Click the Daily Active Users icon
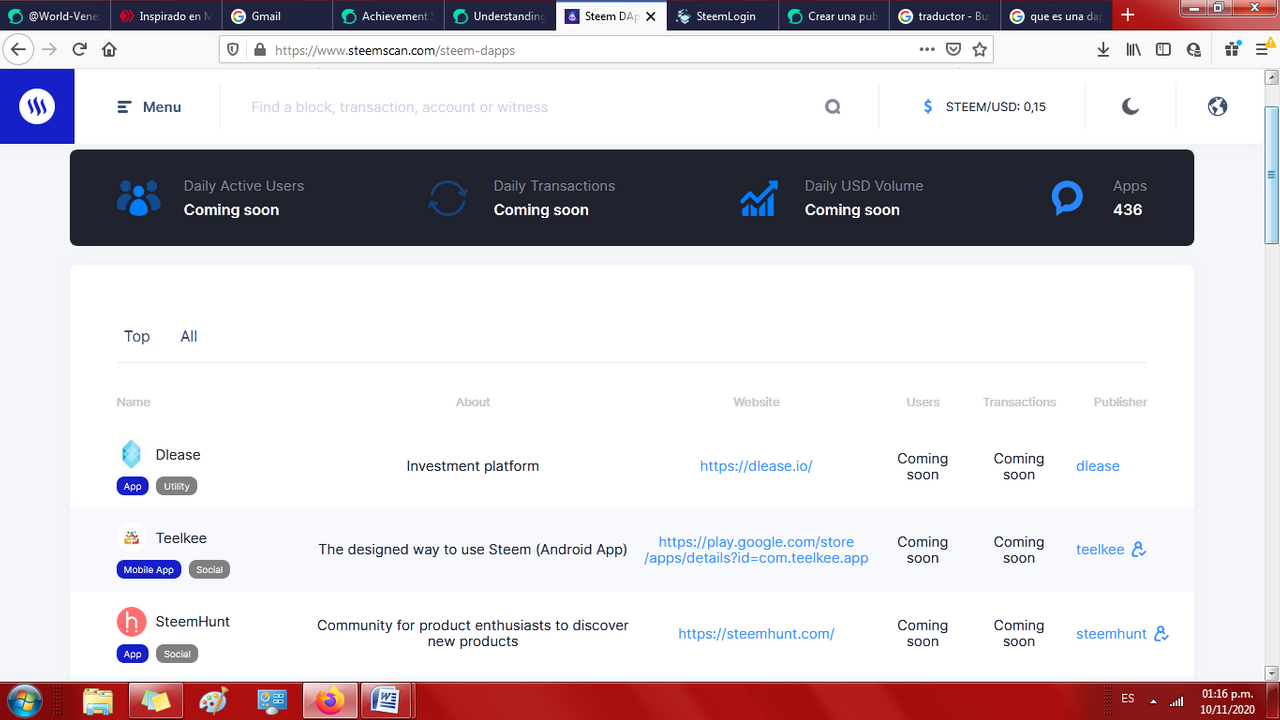 tap(138, 198)
